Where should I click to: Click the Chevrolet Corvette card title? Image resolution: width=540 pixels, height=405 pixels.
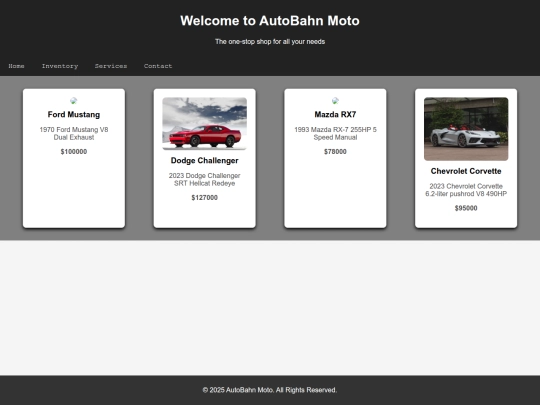pos(466,171)
